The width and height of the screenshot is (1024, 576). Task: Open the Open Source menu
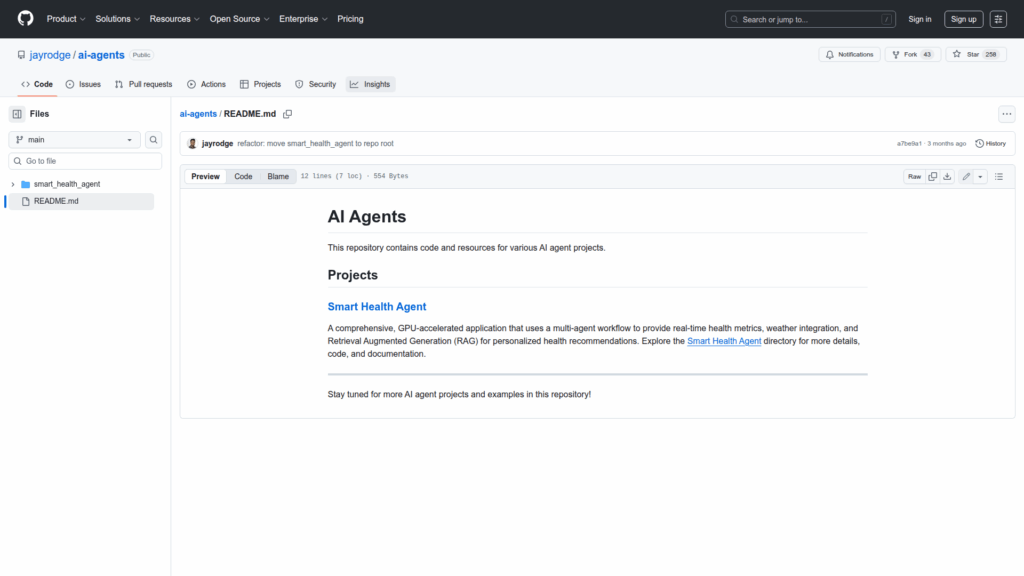[239, 19]
